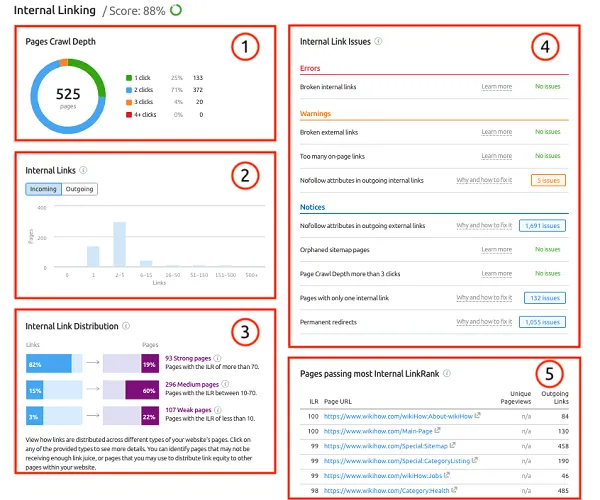This screenshot has width=600, height=500.
Task: Click the 22% weak pages purple bar
Action: (150, 416)
